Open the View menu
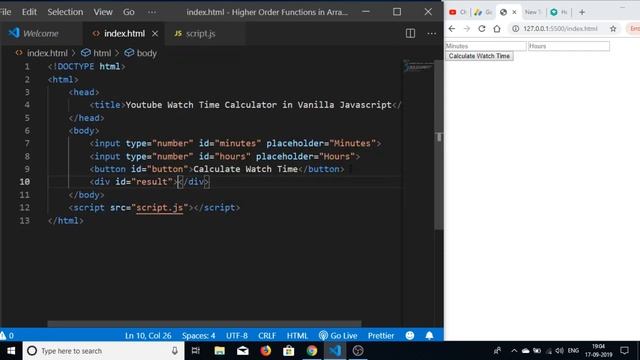This screenshot has height=360, width=640. tap(103, 12)
